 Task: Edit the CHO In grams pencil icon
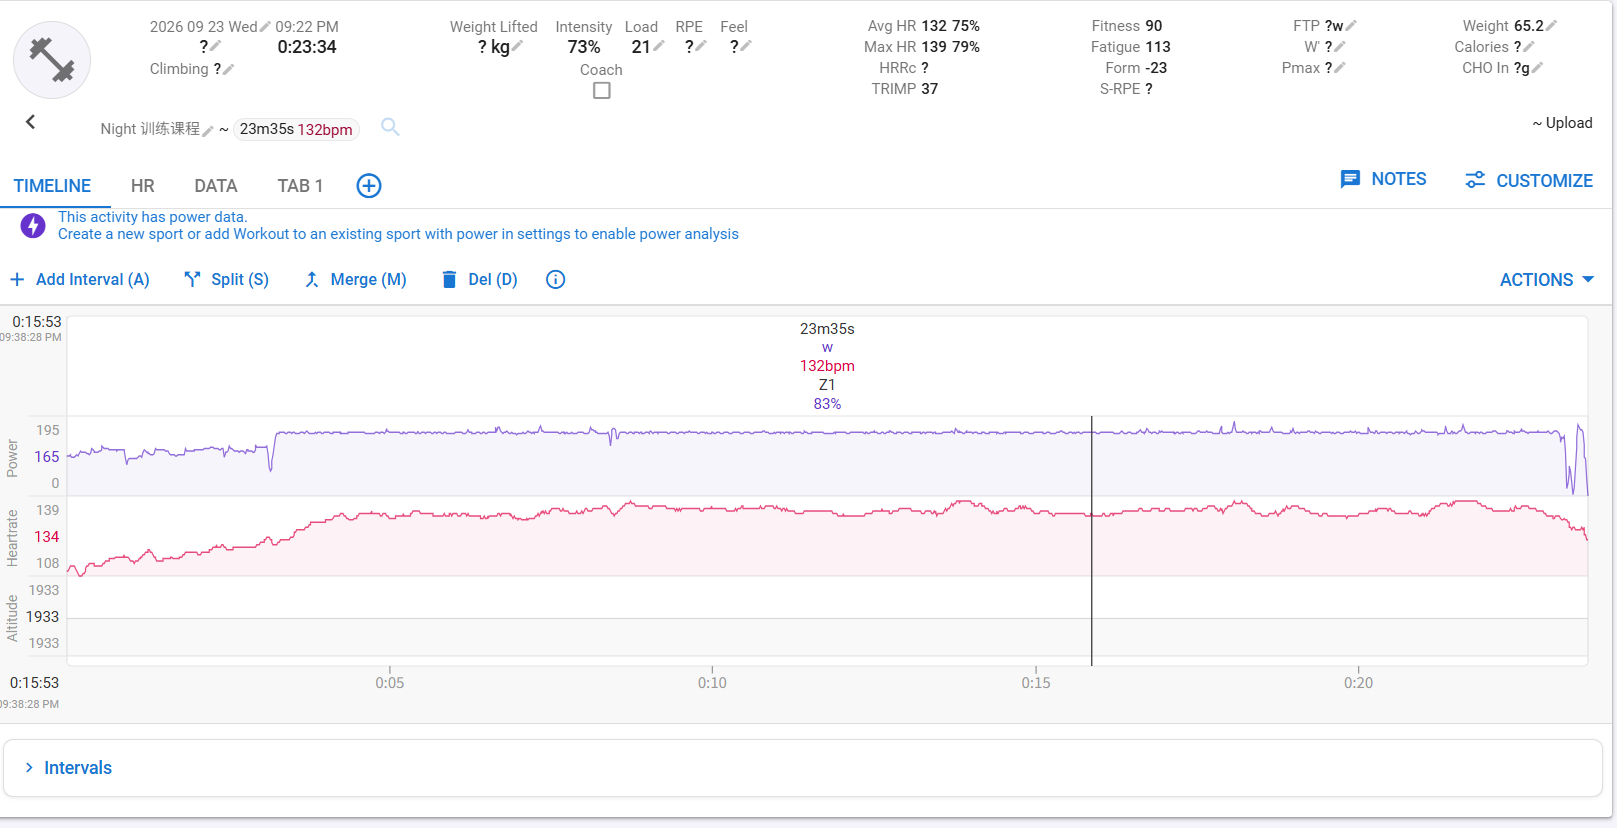1537,68
